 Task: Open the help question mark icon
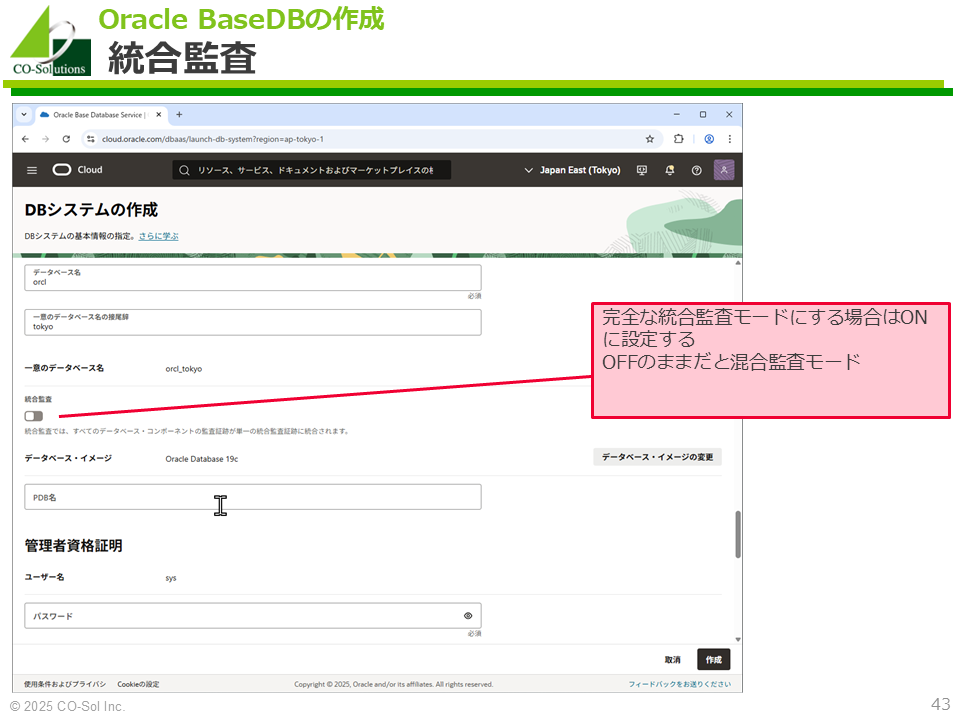[x=697, y=170]
